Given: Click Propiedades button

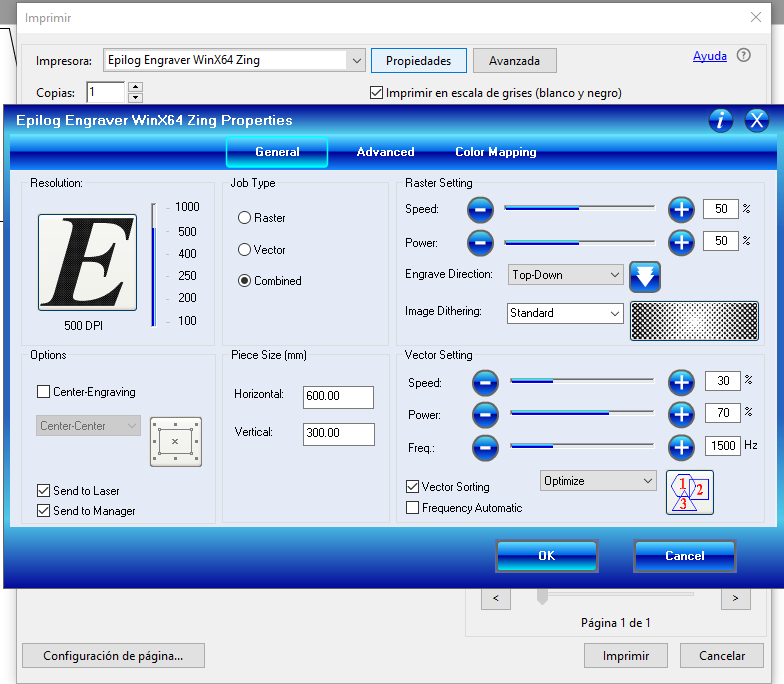Looking at the screenshot, I should click(418, 60).
